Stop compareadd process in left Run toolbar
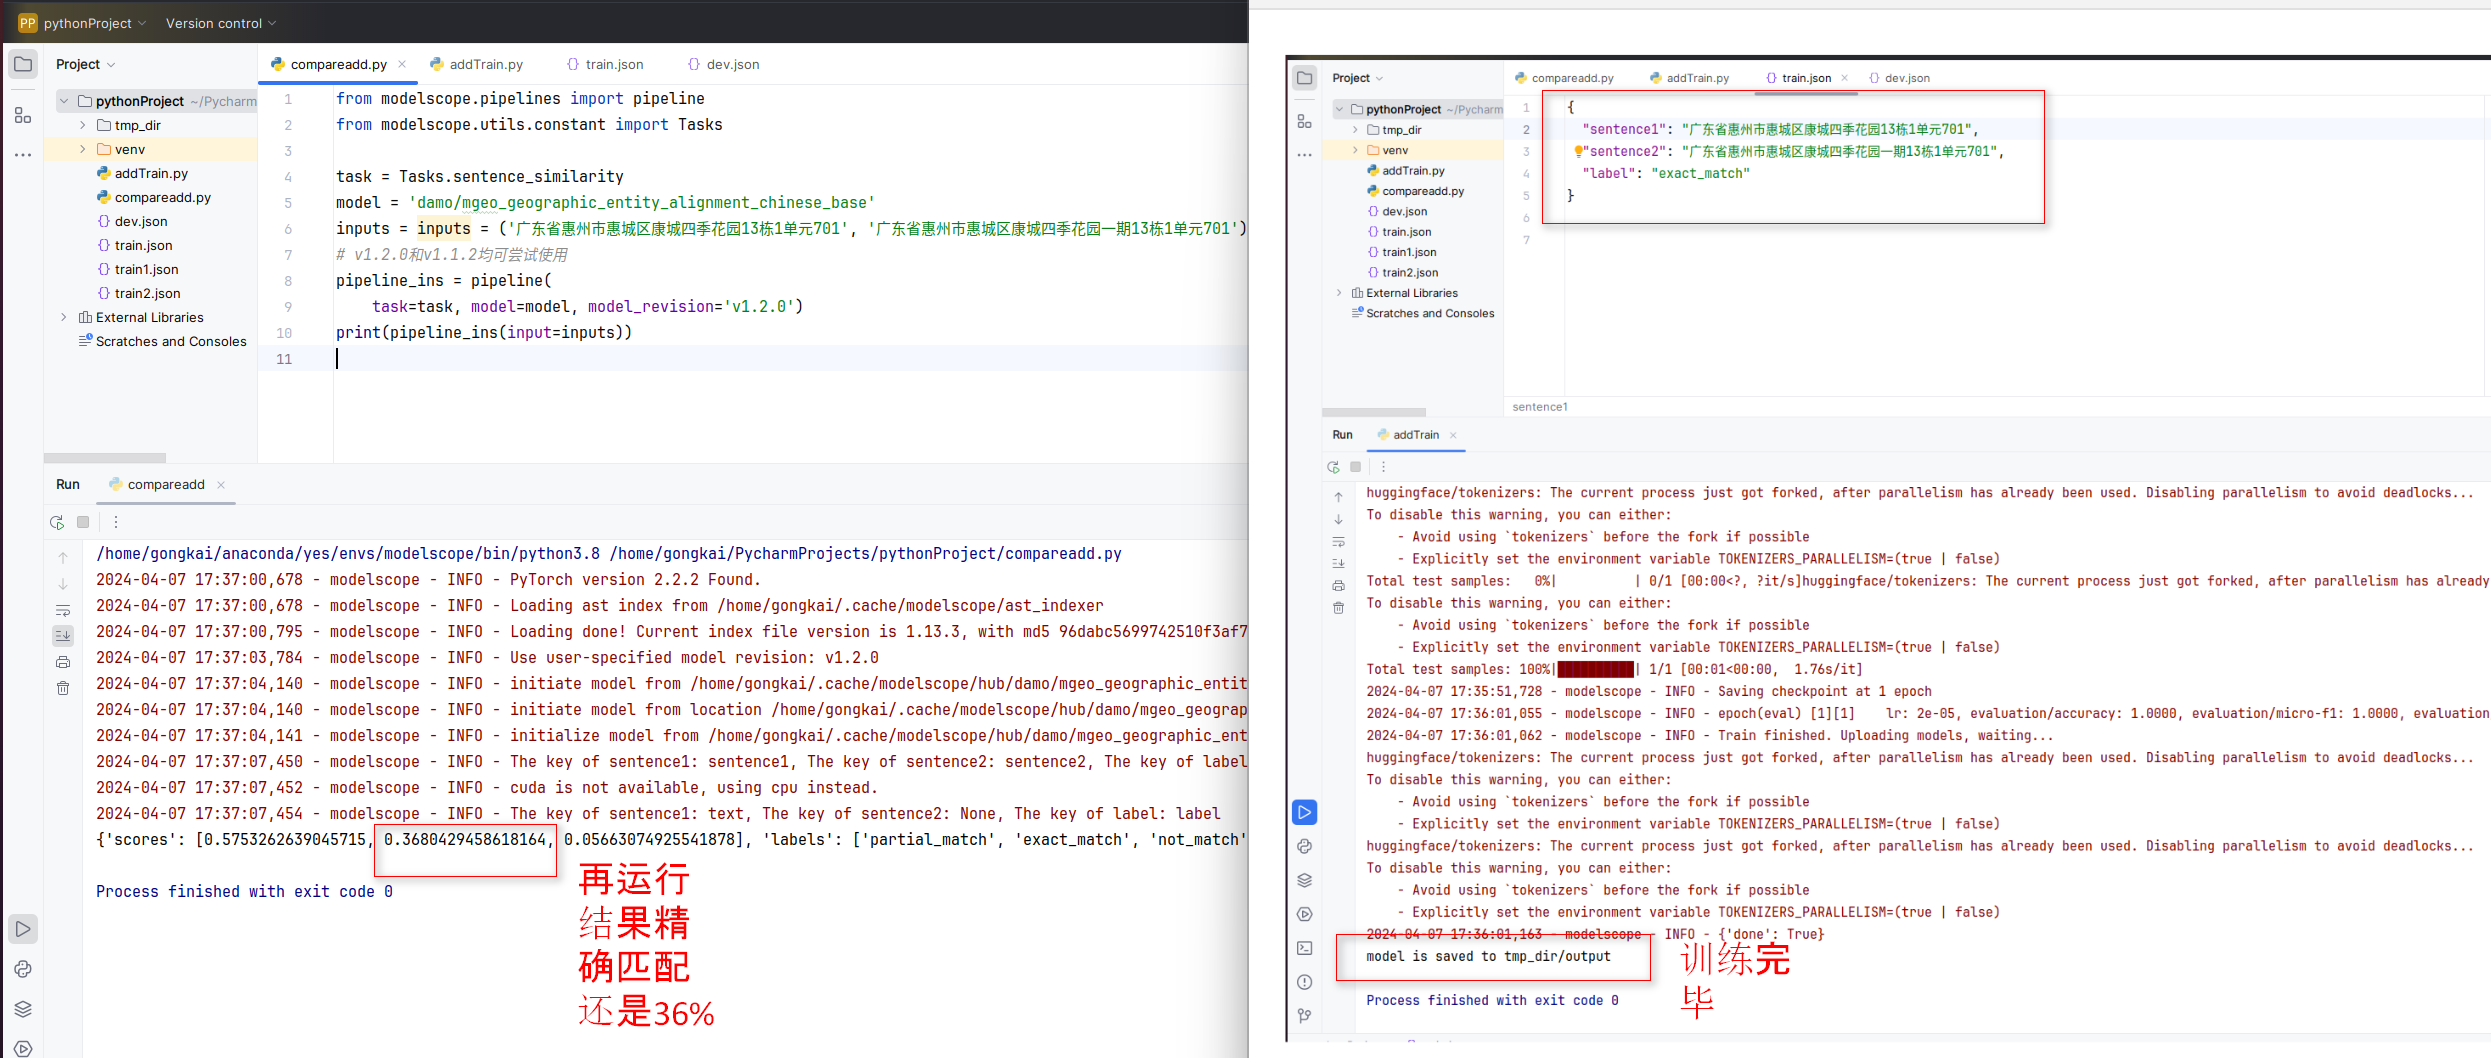This screenshot has width=2491, height=1058. (x=83, y=522)
